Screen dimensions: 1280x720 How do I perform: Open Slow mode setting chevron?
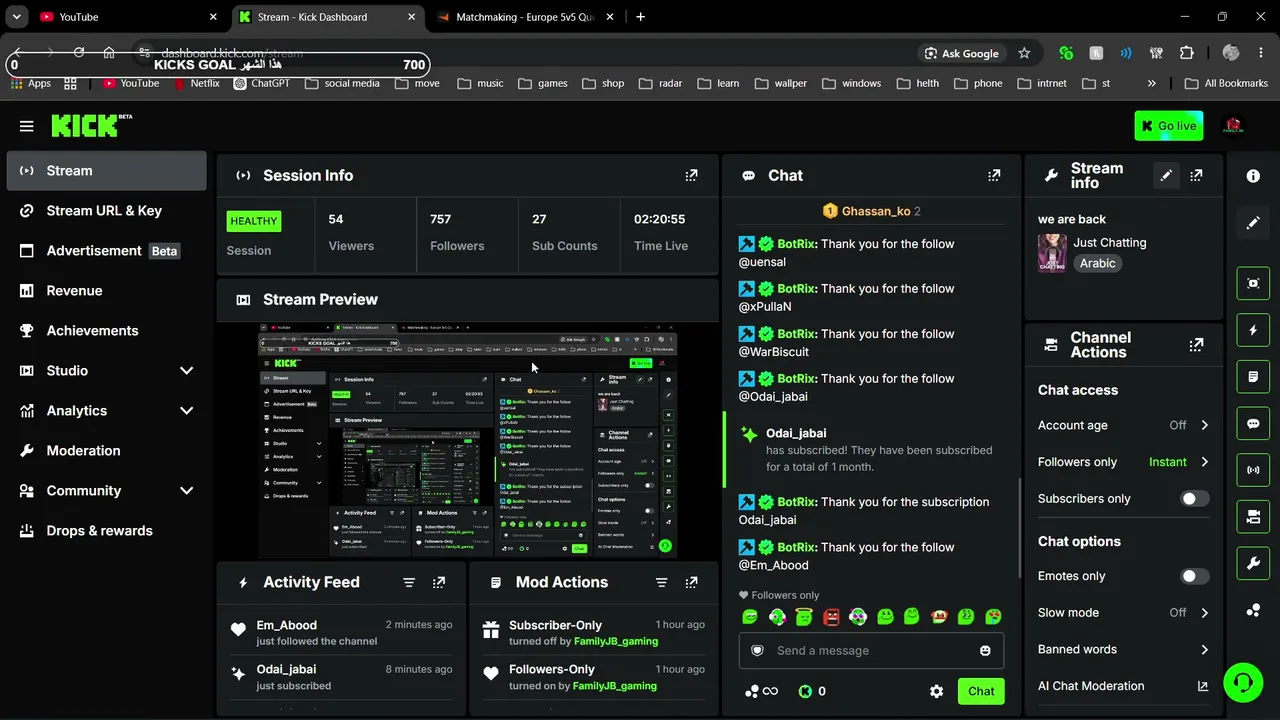pos(1204,613)
